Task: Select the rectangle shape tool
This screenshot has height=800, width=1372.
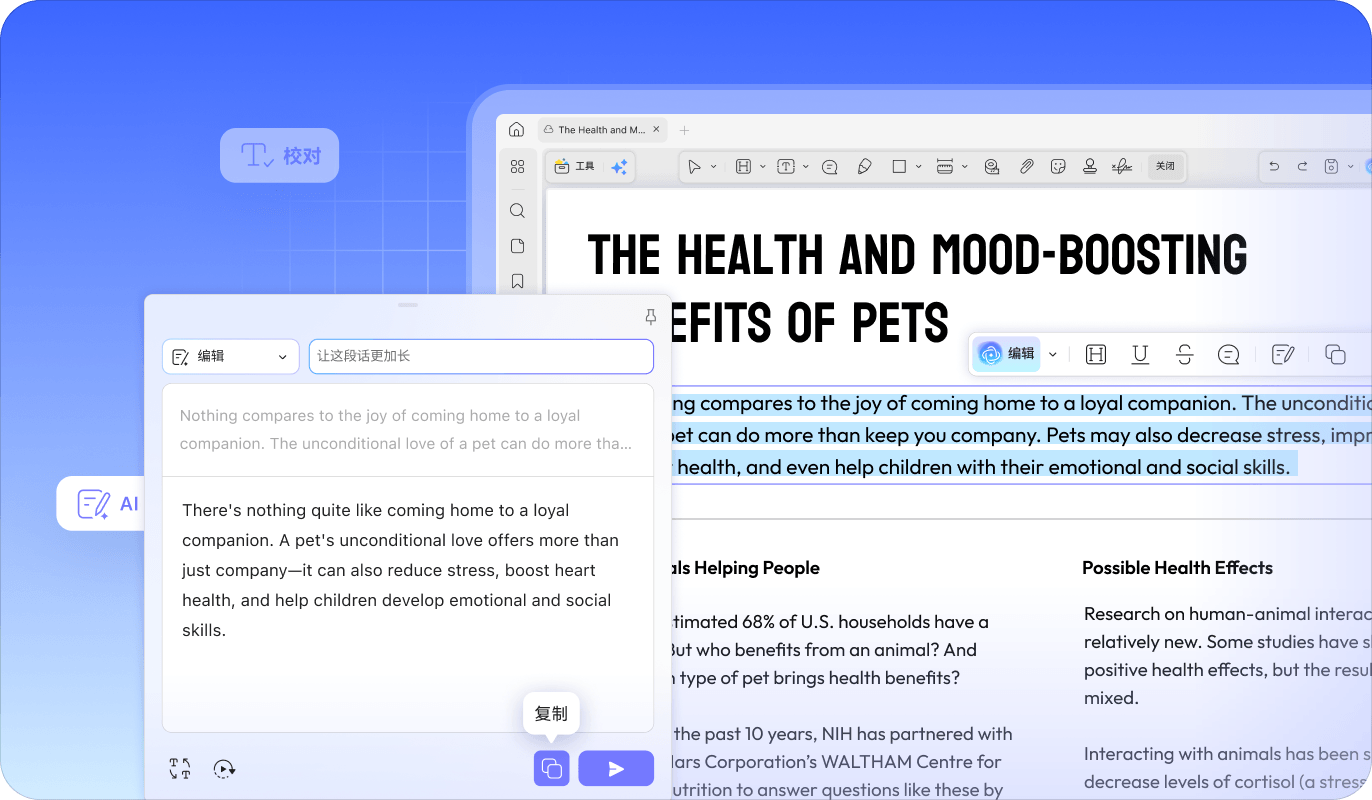Action: click(x=899, y=167)
